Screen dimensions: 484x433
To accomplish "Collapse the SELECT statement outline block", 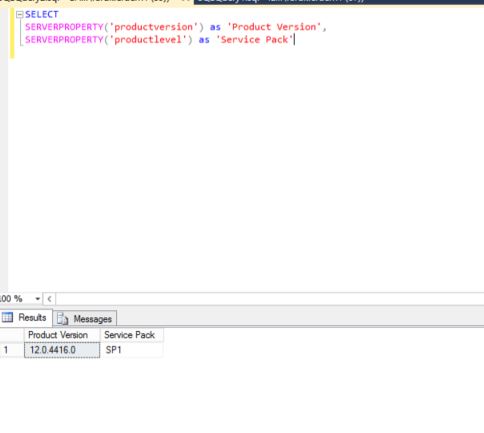I will 19,14.
